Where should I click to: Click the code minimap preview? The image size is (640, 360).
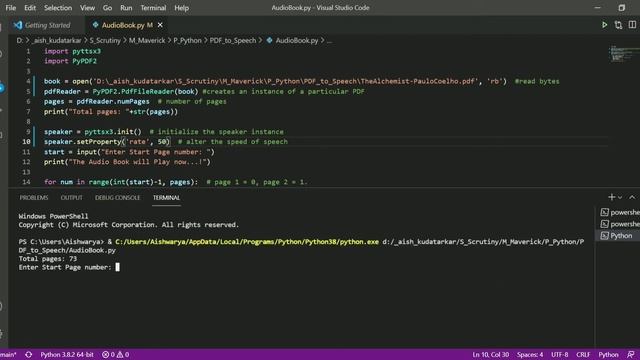click(623, 54)
